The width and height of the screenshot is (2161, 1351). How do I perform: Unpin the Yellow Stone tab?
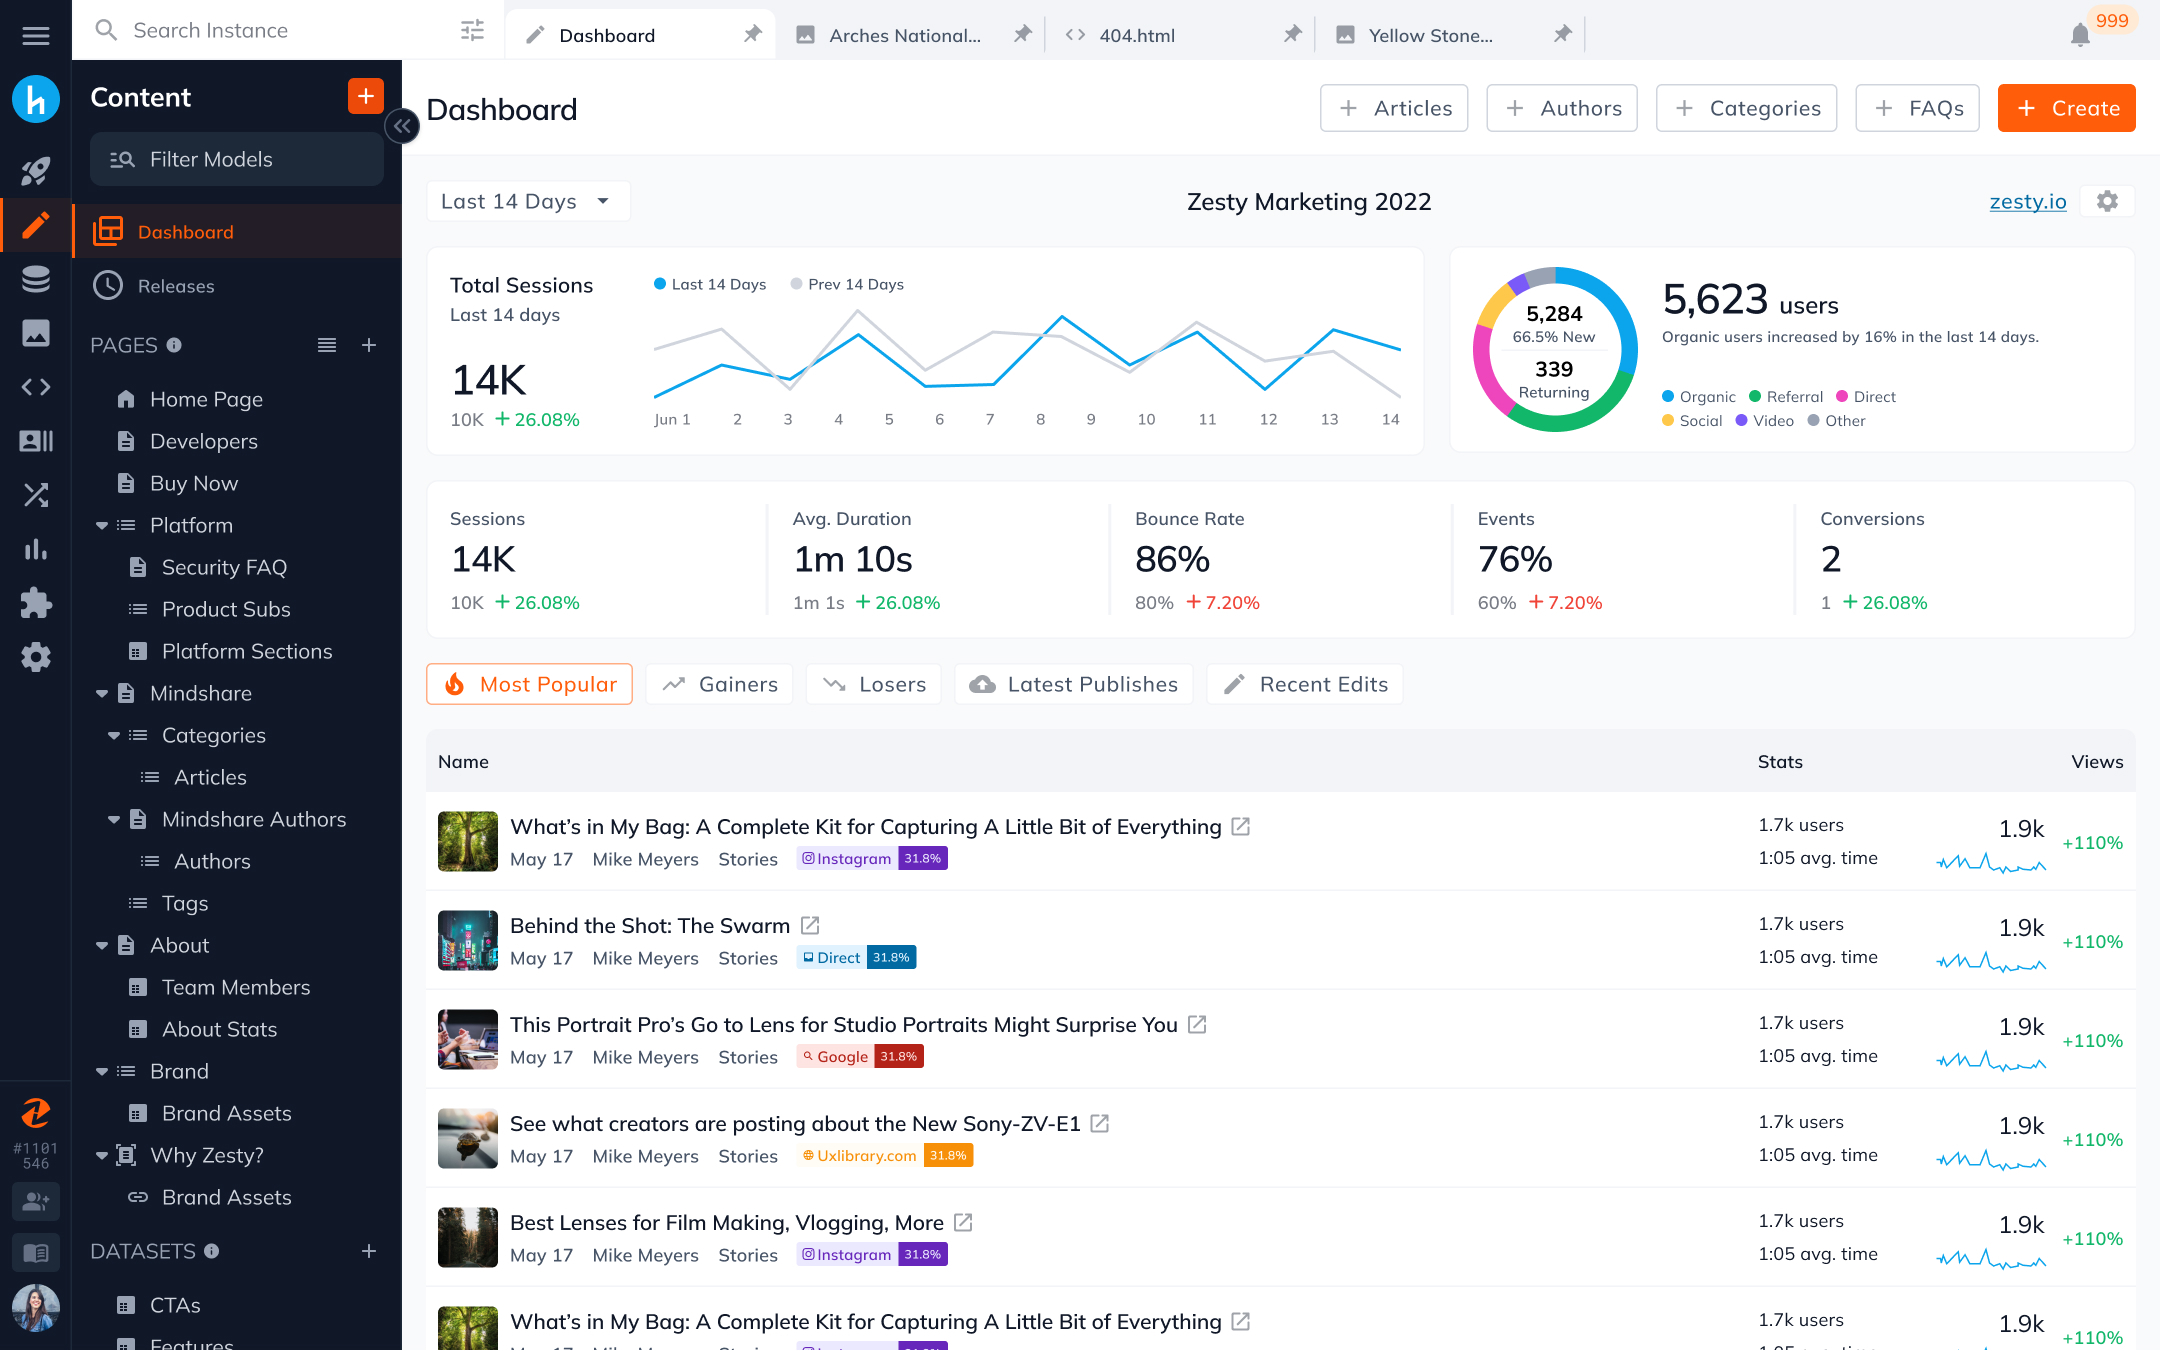[1562, 33]
